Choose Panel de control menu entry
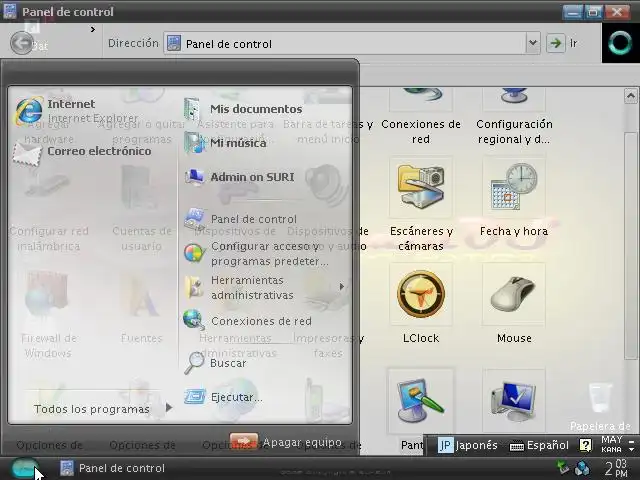 [x=253, y=219]
